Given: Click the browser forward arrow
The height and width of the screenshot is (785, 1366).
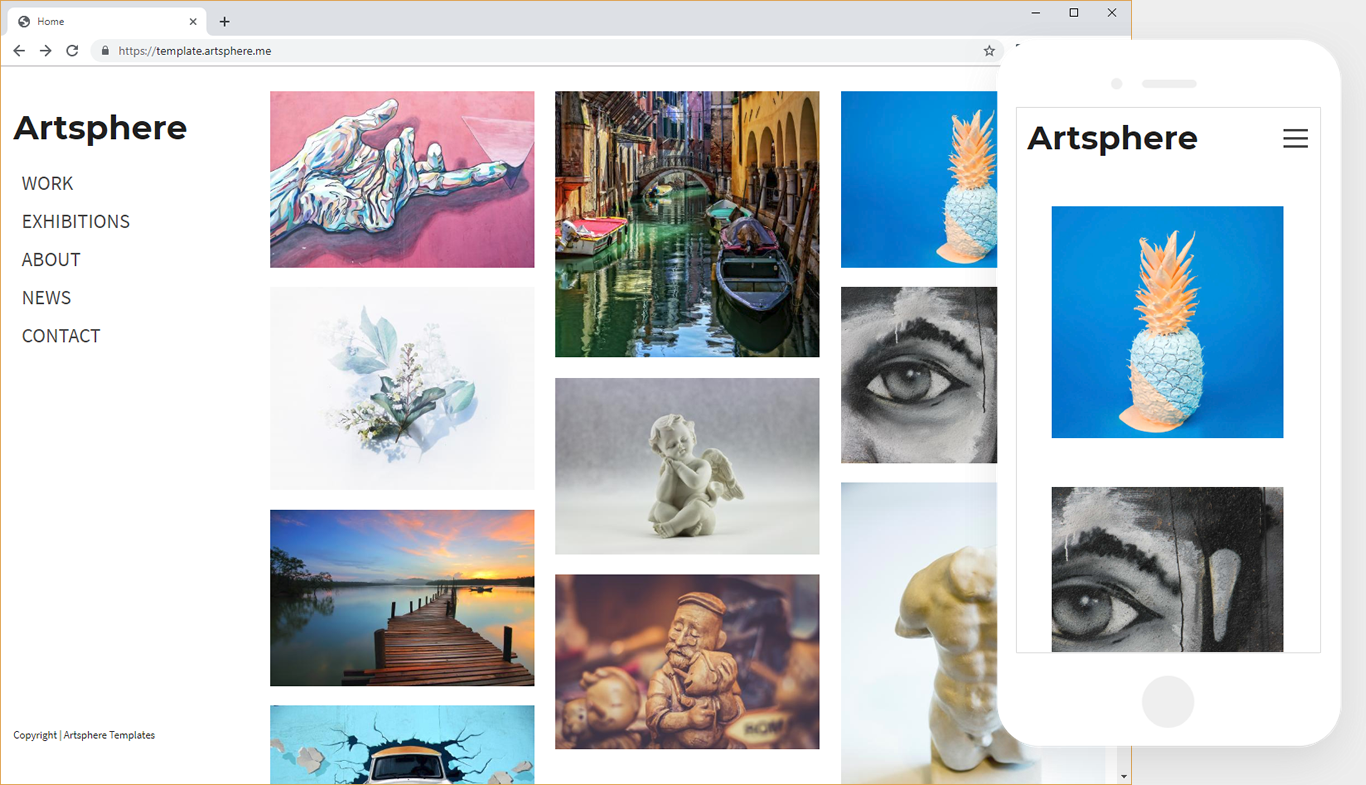Looking at the screenshot, I should pyautogui.click(x=45, y=51).
